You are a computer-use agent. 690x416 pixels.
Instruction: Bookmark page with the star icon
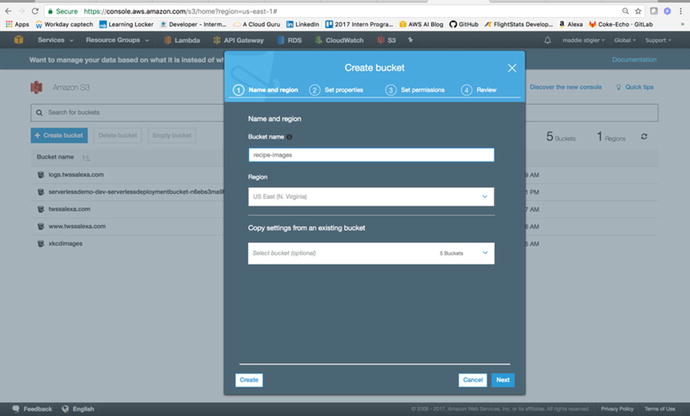click(637, 9)
